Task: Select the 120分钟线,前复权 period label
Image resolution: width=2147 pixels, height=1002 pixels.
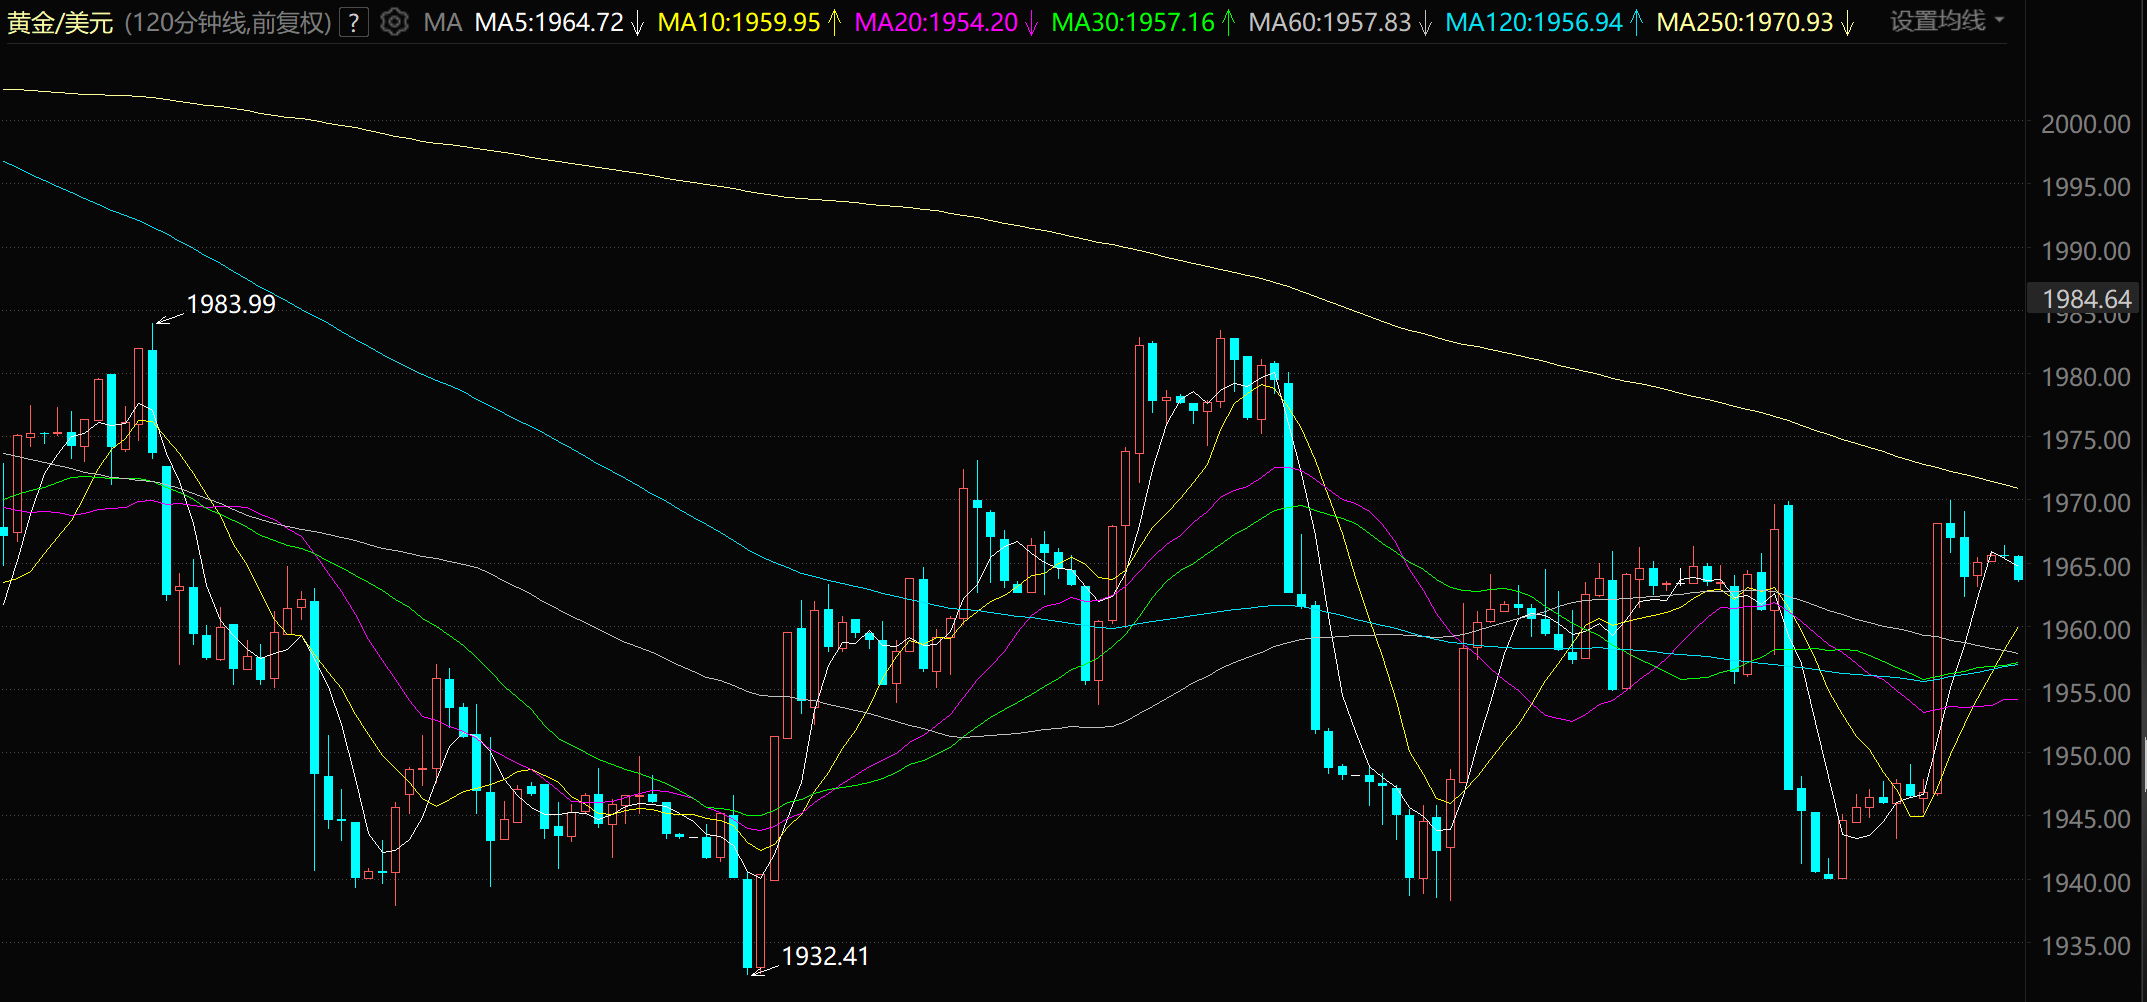Action: [228, 22]
